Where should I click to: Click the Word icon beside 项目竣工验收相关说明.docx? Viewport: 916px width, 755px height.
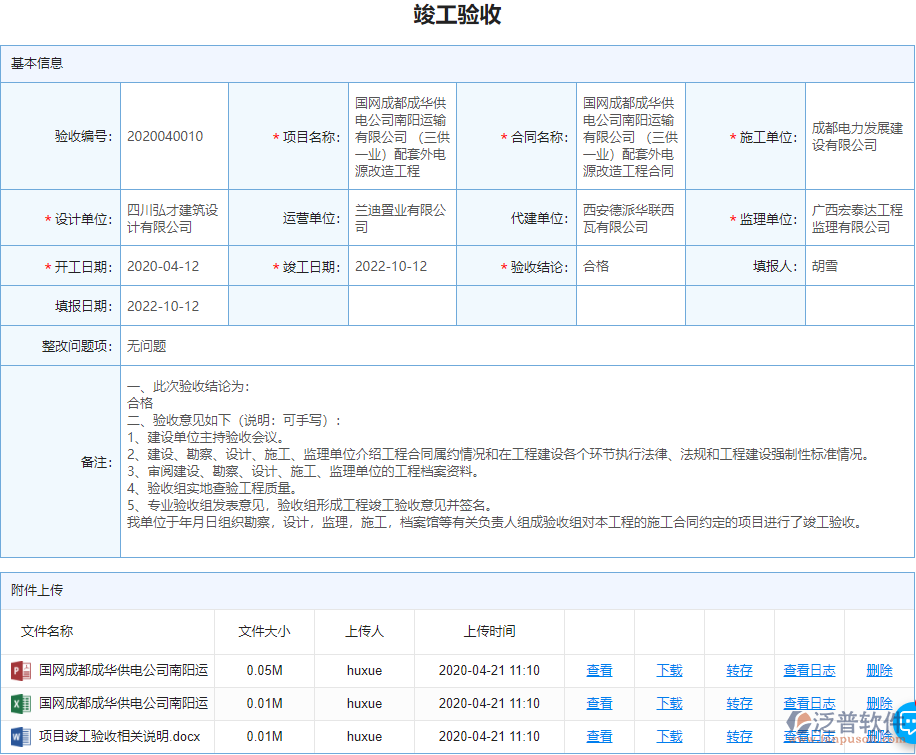18,735
